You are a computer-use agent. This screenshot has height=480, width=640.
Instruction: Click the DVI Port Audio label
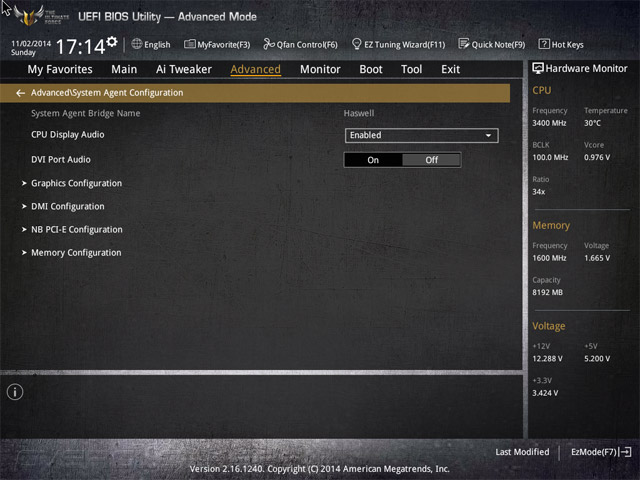click(61, 160)
